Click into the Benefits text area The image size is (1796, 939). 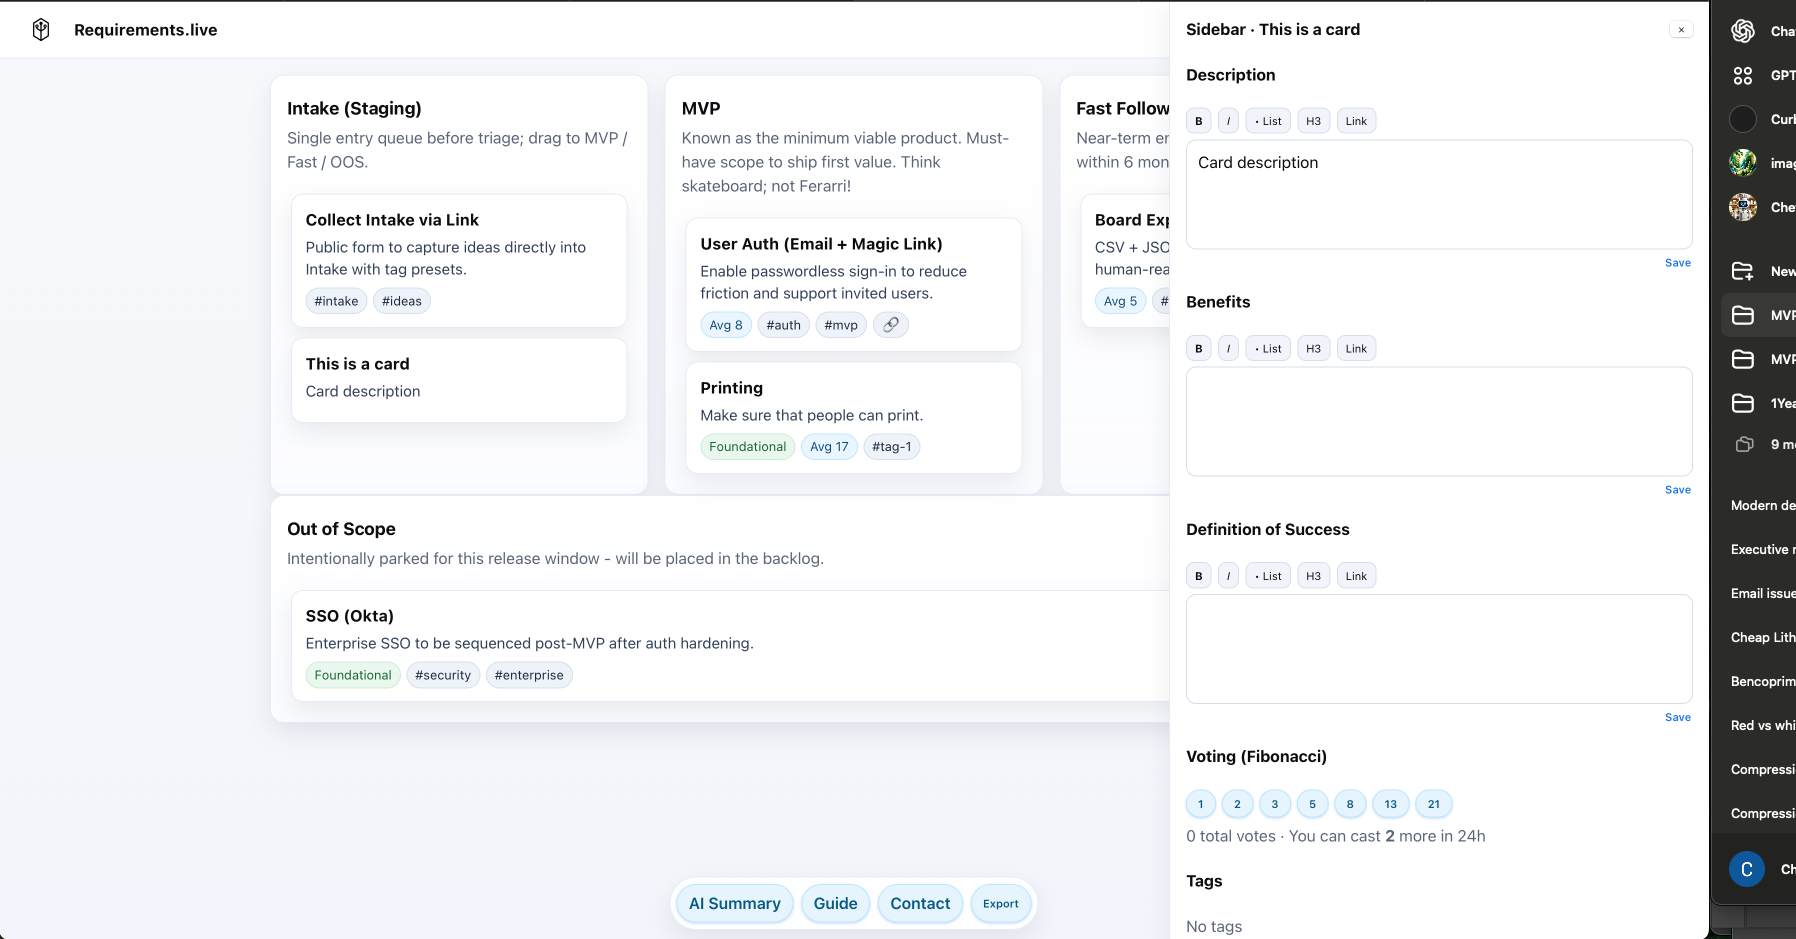click(1438, 421)
